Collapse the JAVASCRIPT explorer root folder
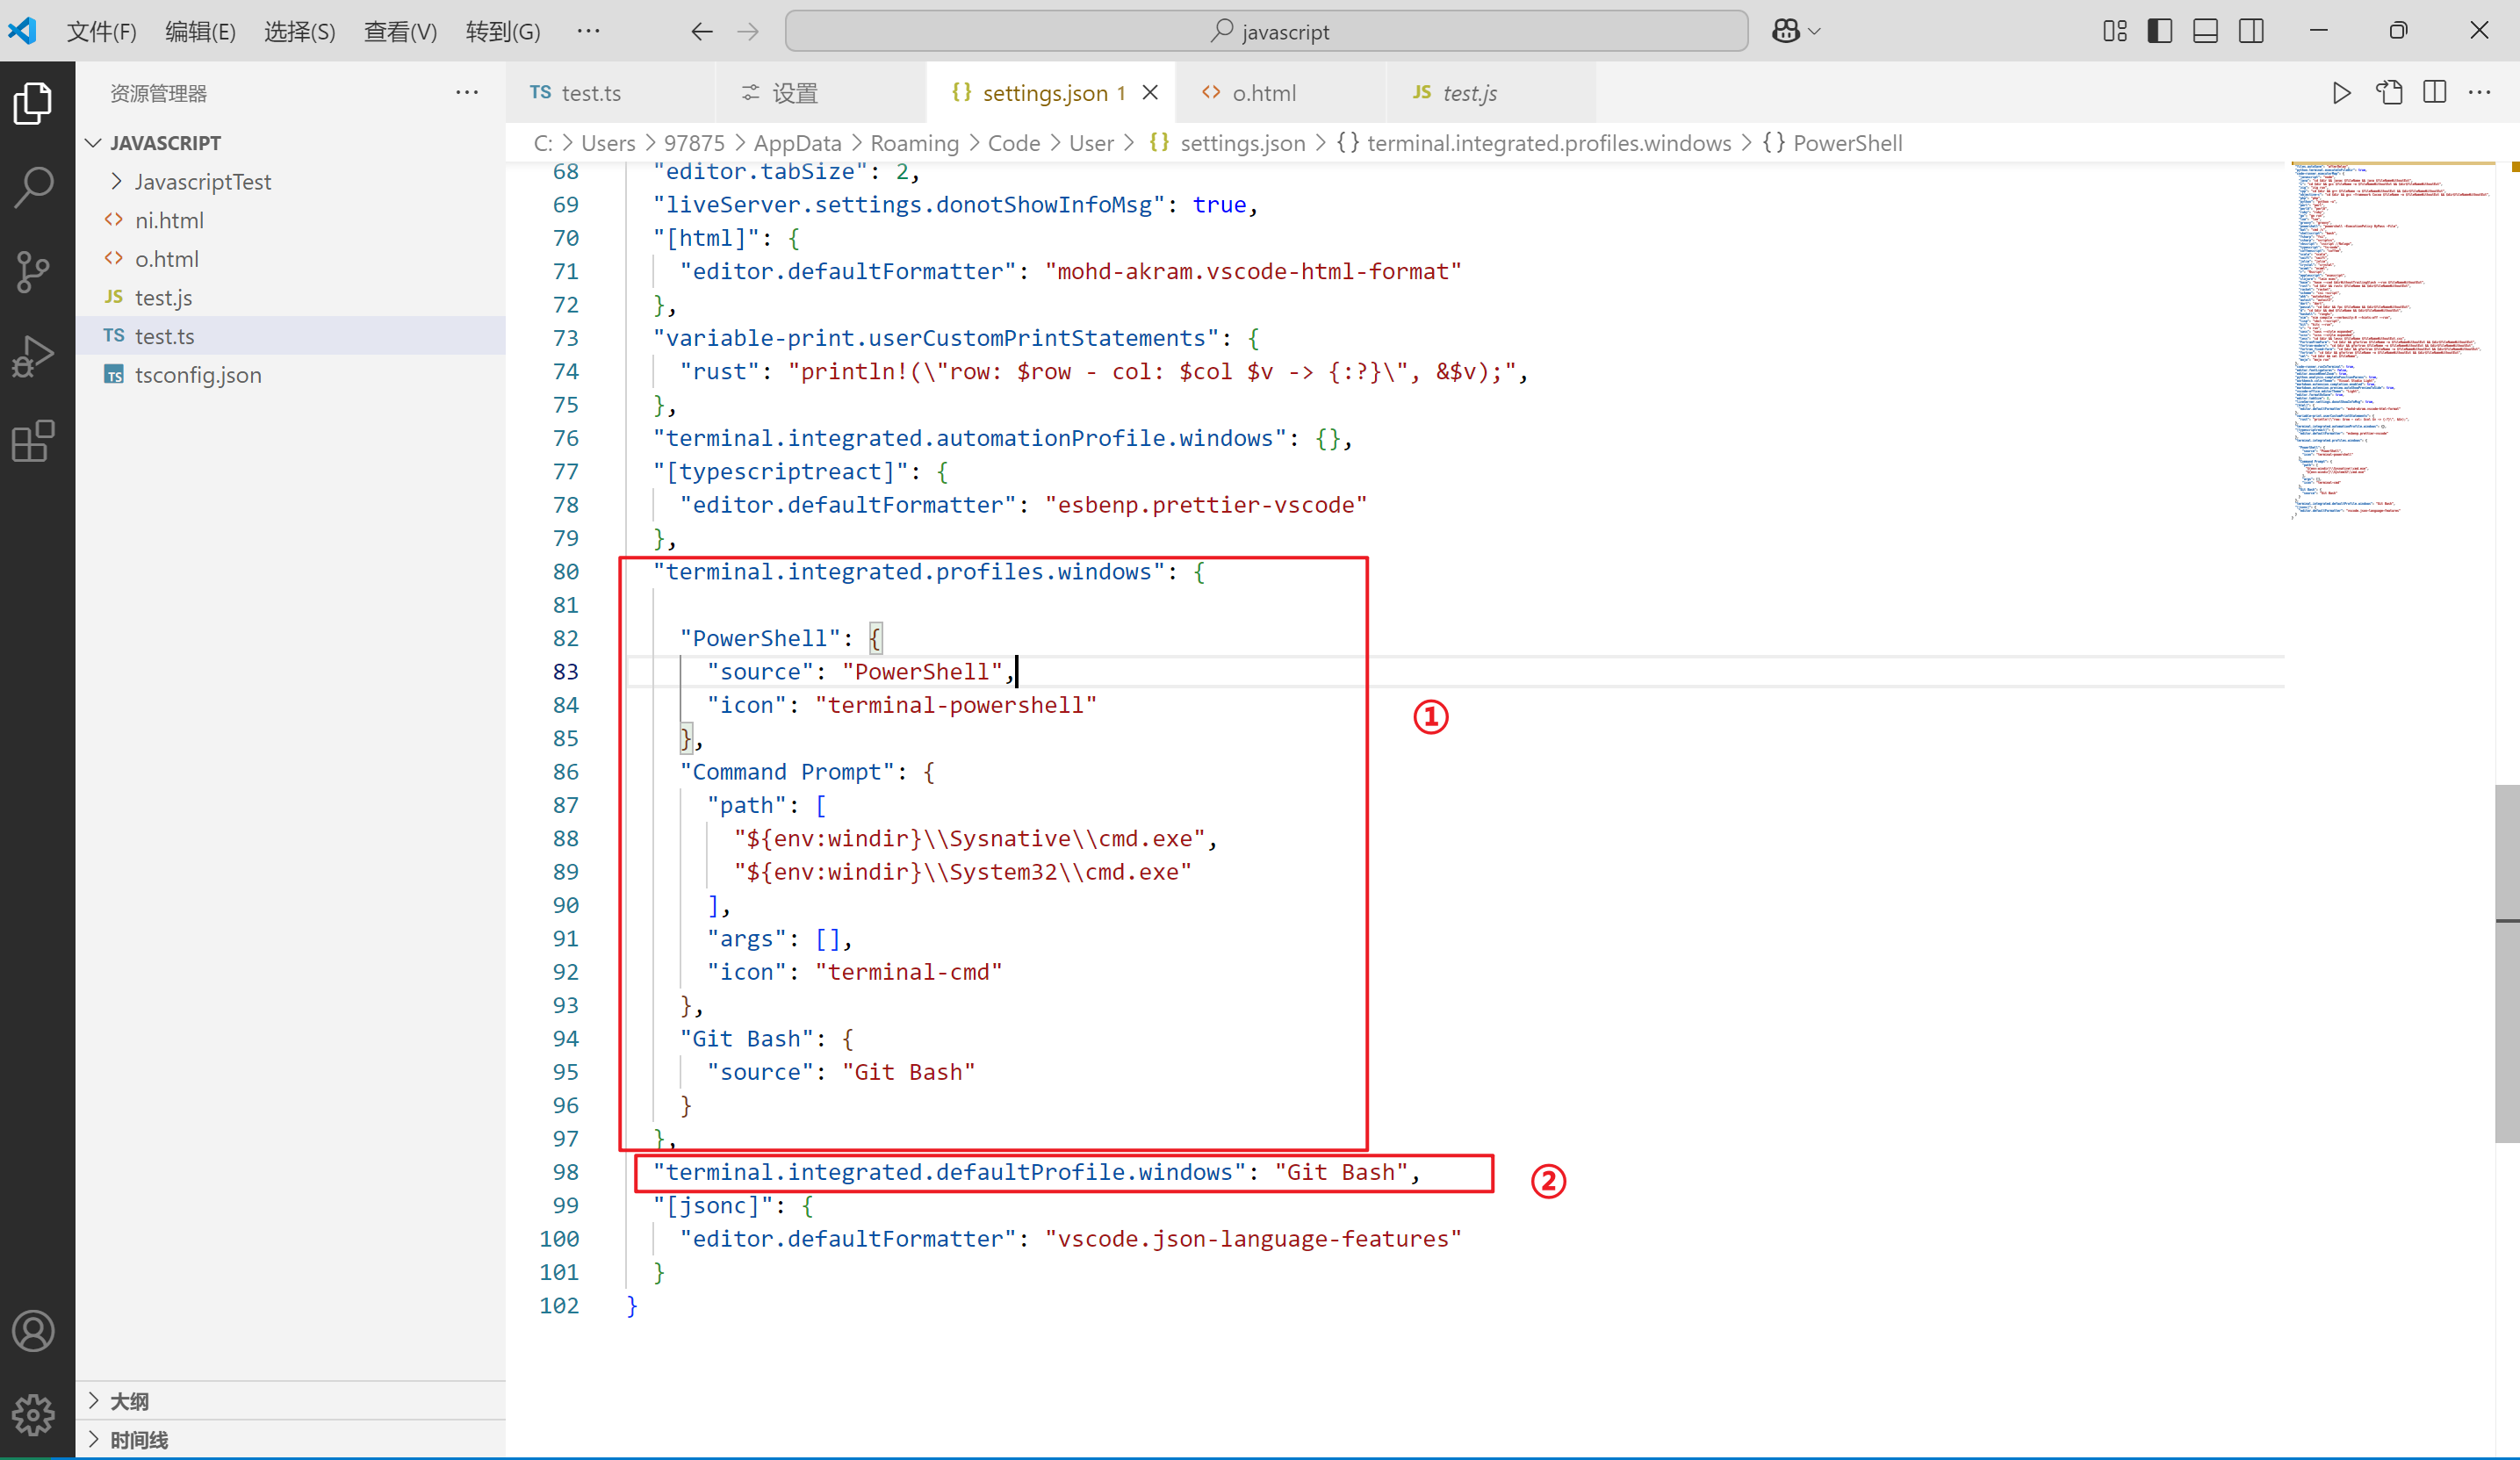Viewport: 2520px width, 1460px height. point(165,143)
